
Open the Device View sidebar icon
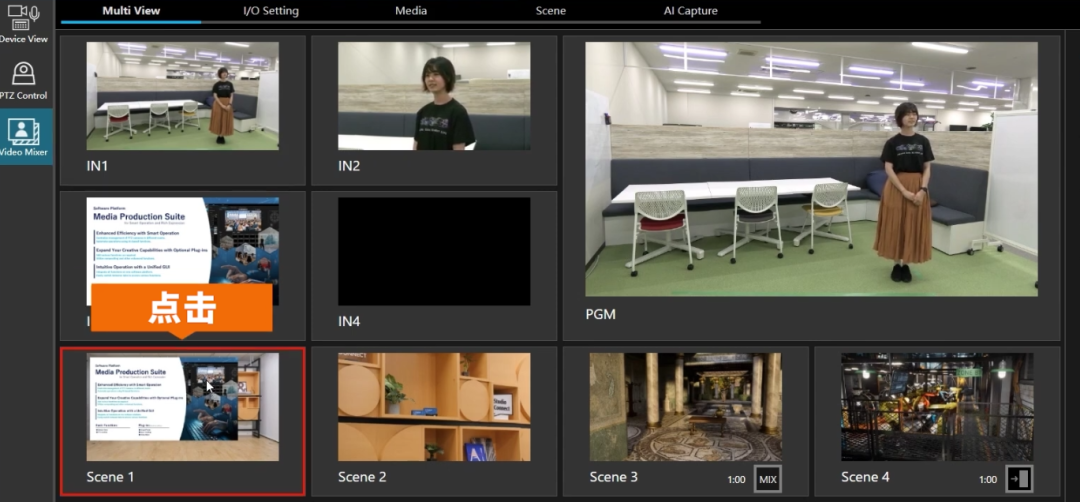24,22
